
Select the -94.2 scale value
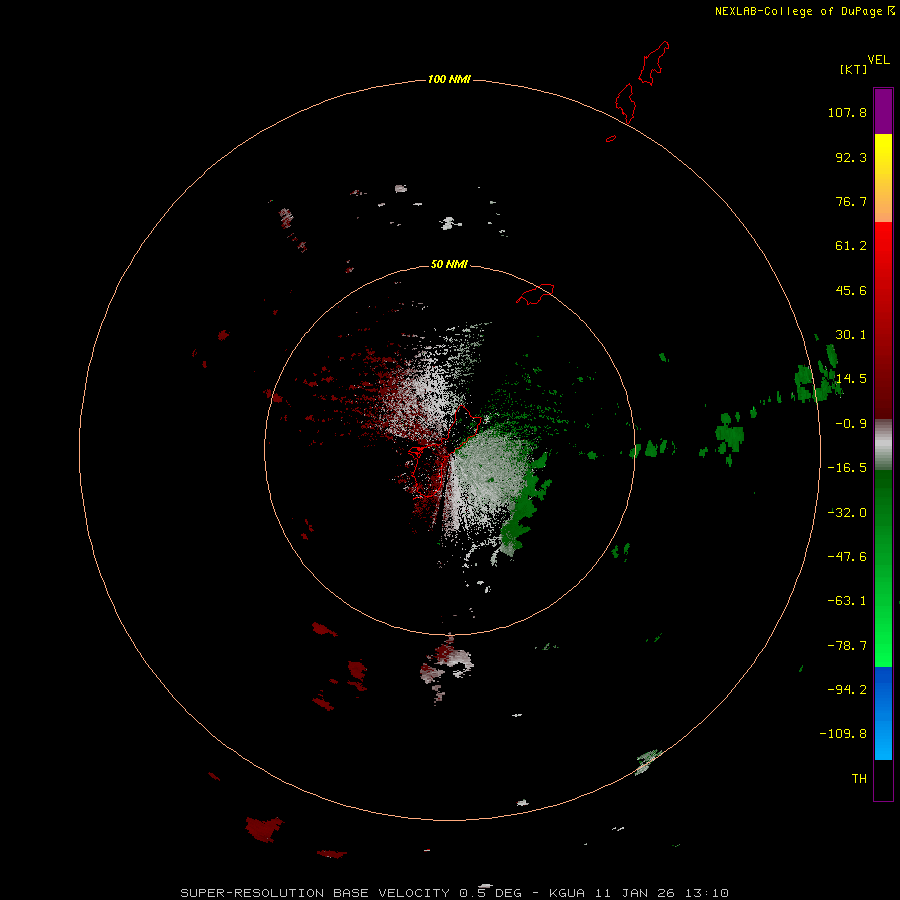click(x=847, y=690)
